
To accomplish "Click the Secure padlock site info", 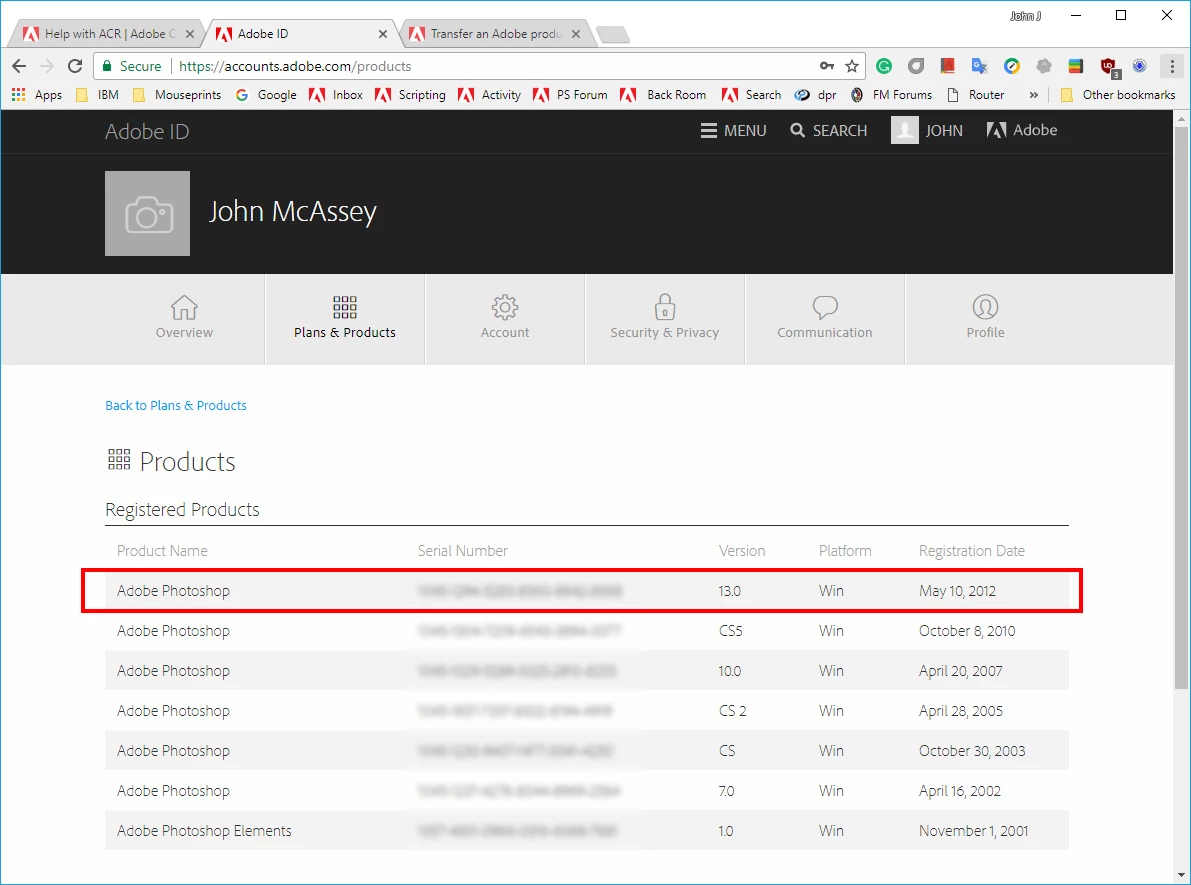I will pos(131,66).
